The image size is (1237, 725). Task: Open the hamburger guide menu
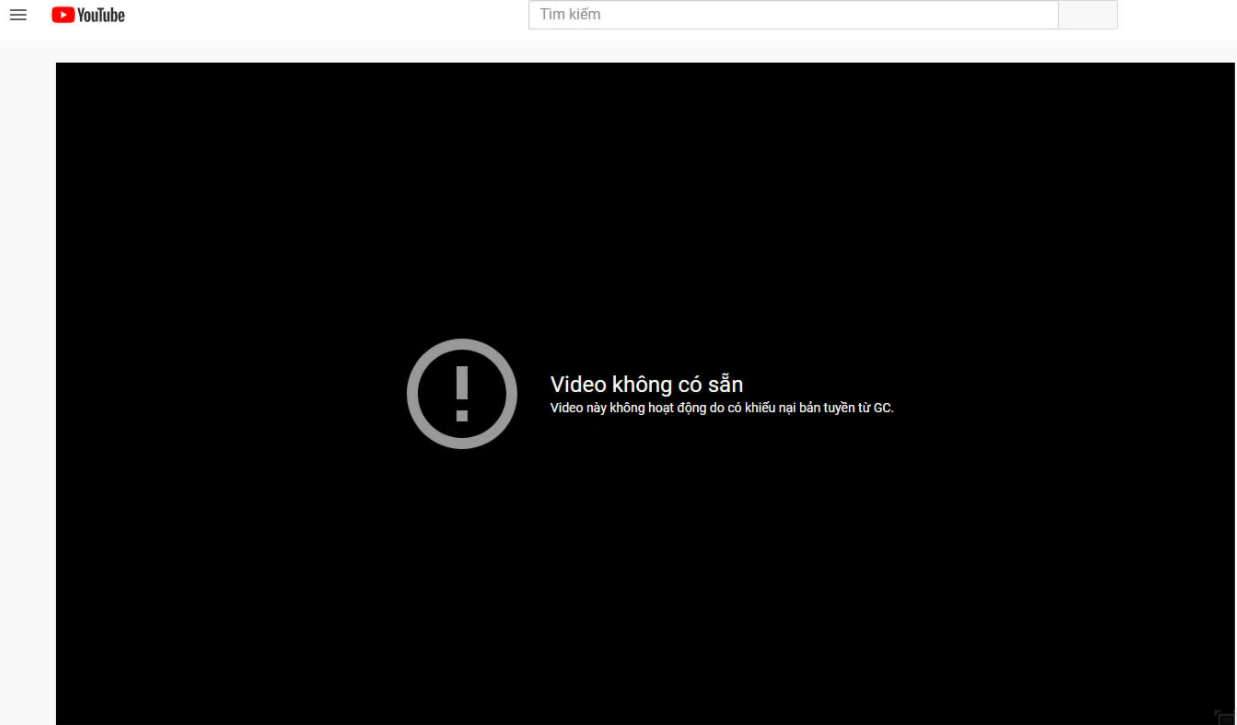[x=18, y=15]
